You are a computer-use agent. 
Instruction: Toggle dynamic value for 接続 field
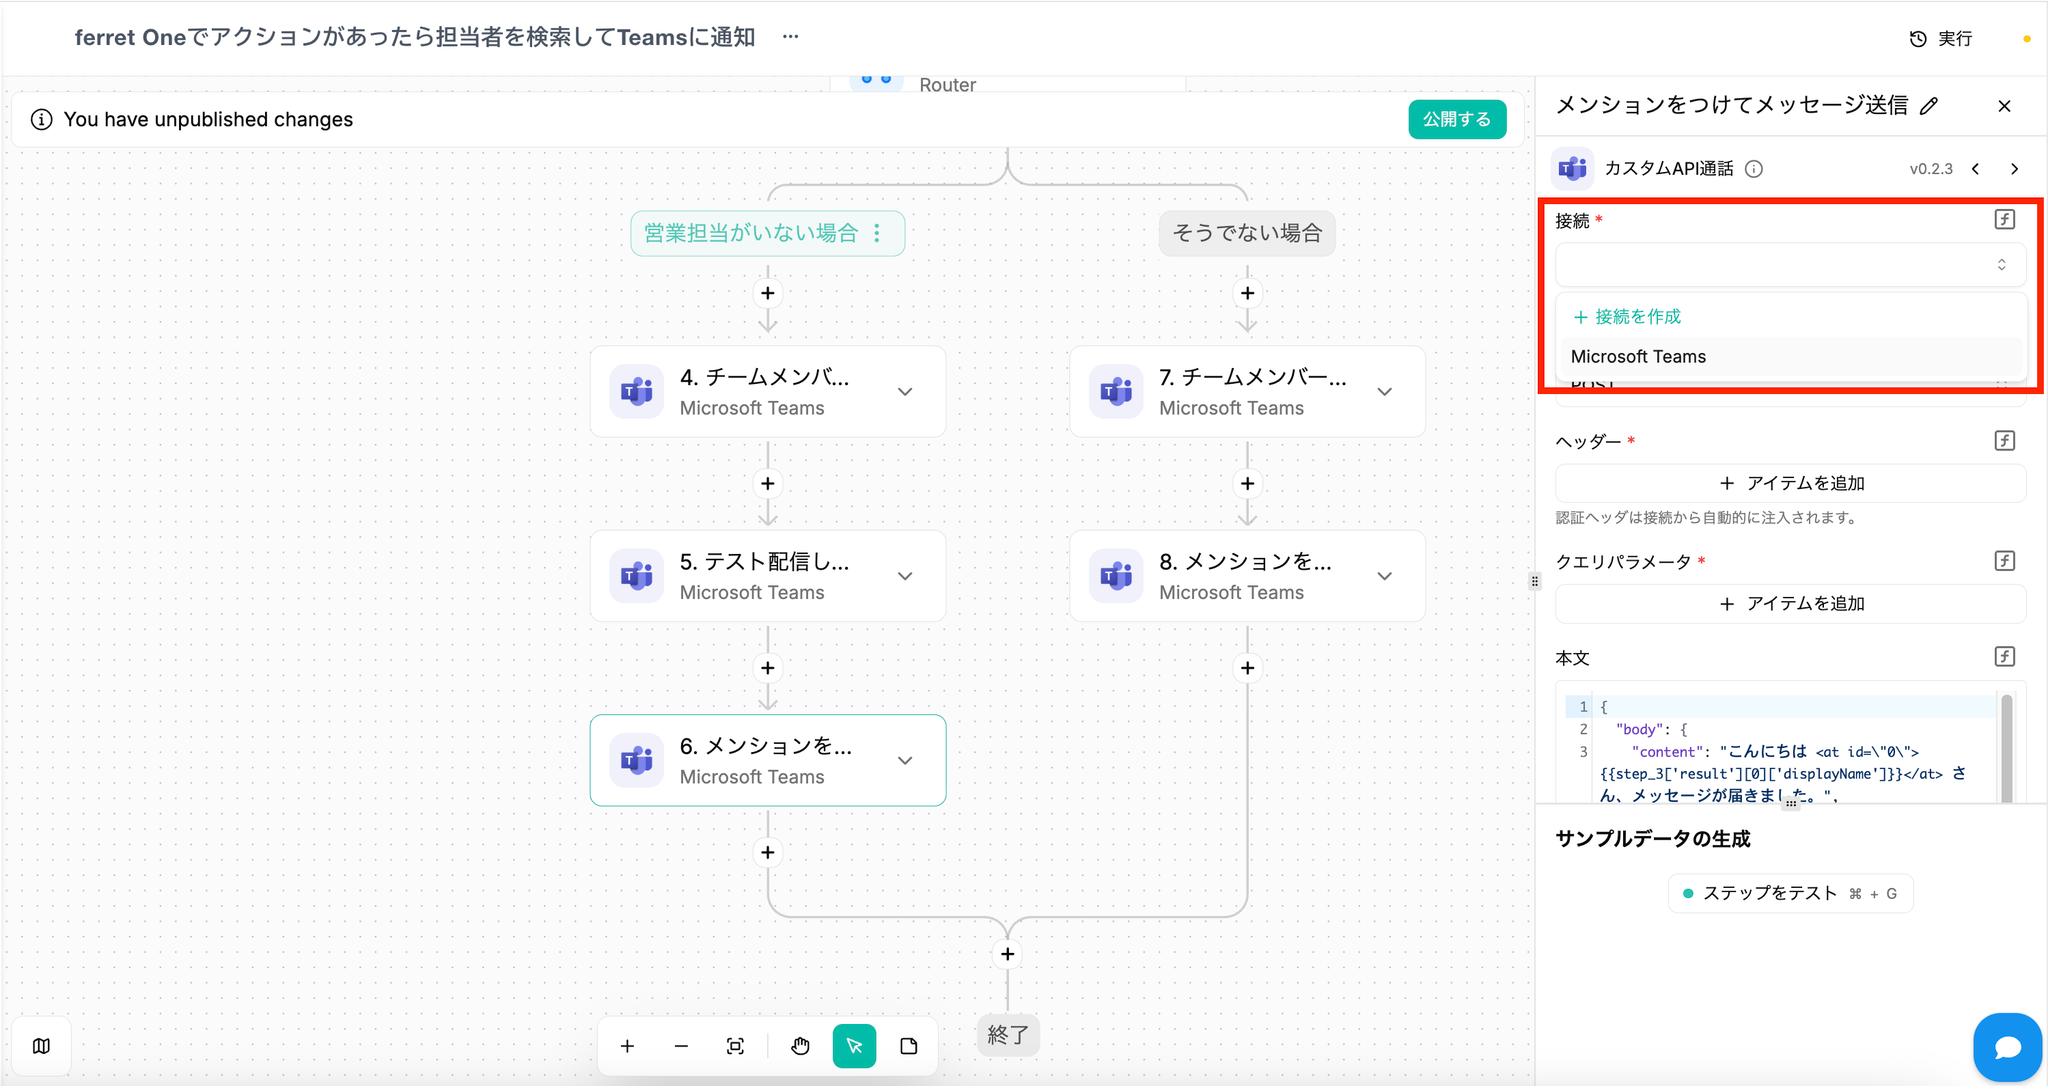(x=2004, y=220)
